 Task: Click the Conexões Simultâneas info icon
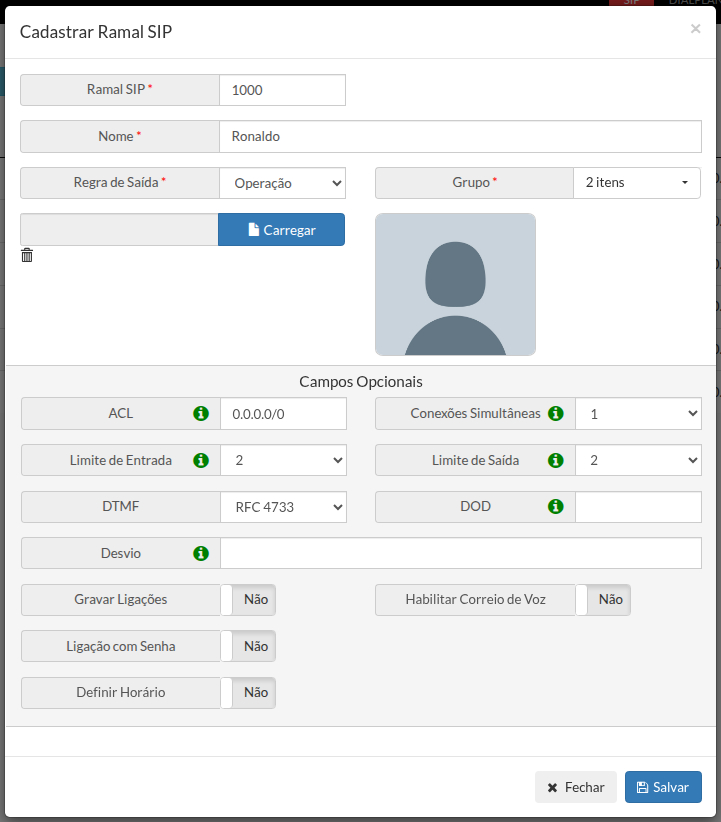point(555,413)
